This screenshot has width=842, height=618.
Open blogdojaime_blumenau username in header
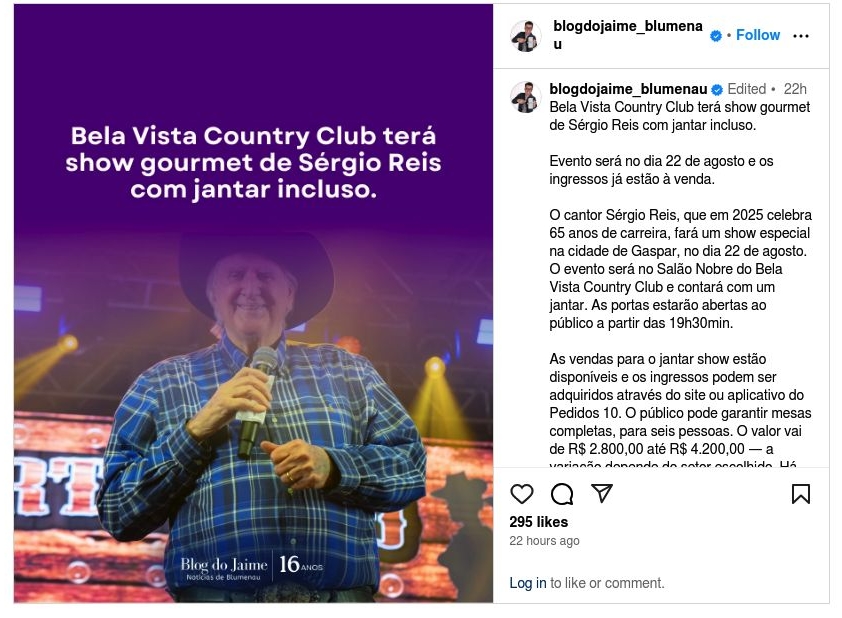coord(628,35)
